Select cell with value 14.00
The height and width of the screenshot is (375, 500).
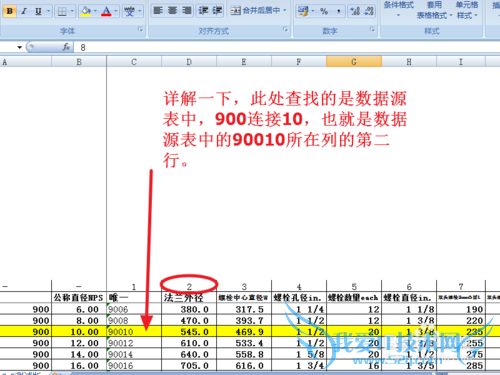tap(79, 354)
